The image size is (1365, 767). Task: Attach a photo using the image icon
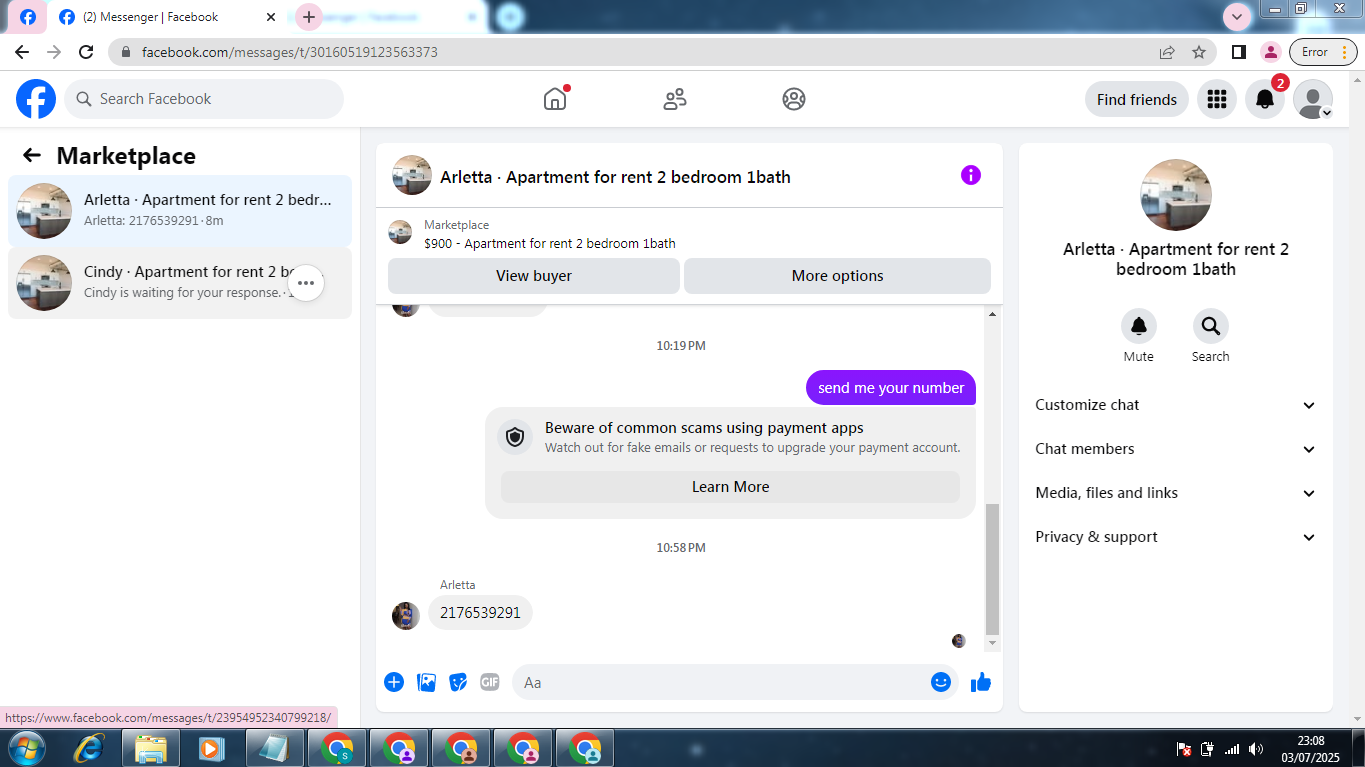coord(426,682)
